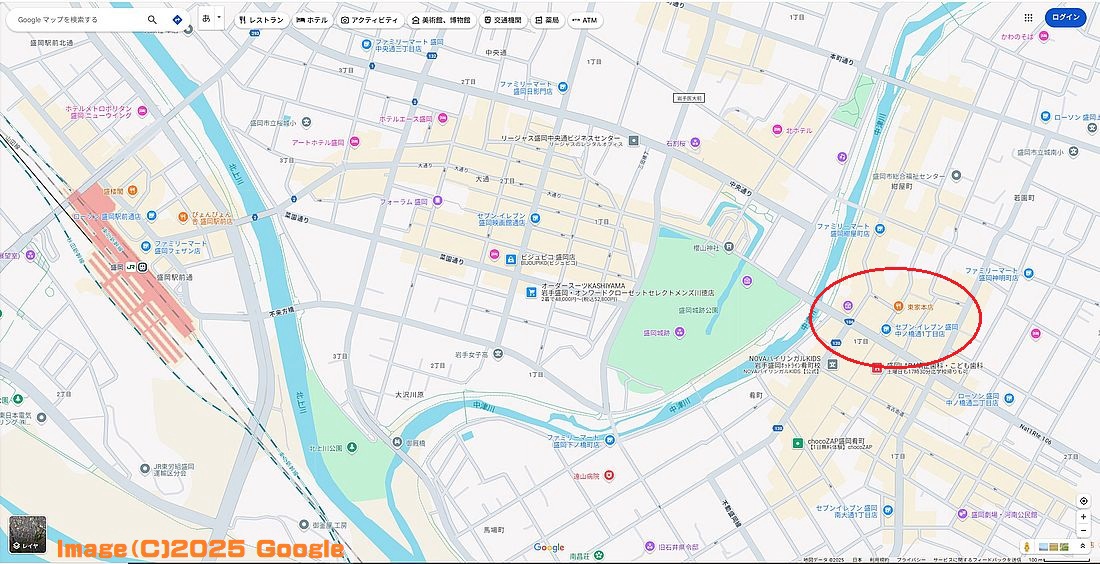Filter map by ホテル chip
Image resolution: width=1100 pixels, height=564 pixels.
click(311, 20)
